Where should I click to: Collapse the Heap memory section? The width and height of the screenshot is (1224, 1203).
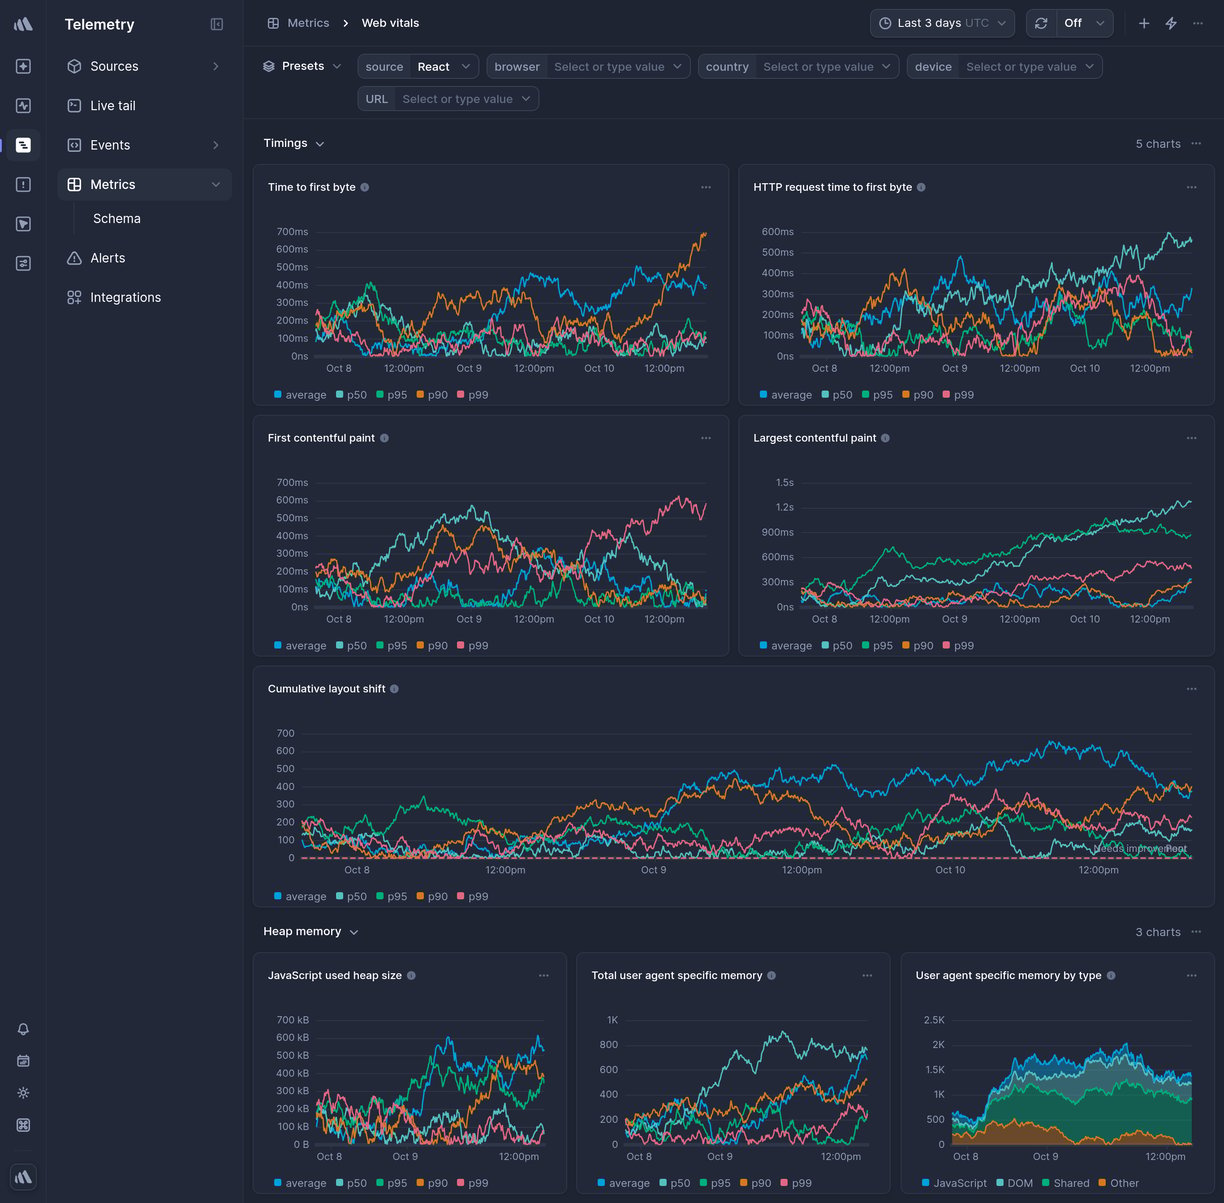click(x=311, y=931)
